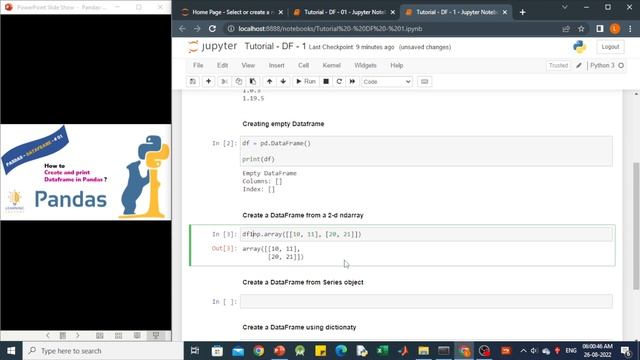640x360 pixels.
Task: Go to previous slide in PowerPoint
Action: [48, 336]
